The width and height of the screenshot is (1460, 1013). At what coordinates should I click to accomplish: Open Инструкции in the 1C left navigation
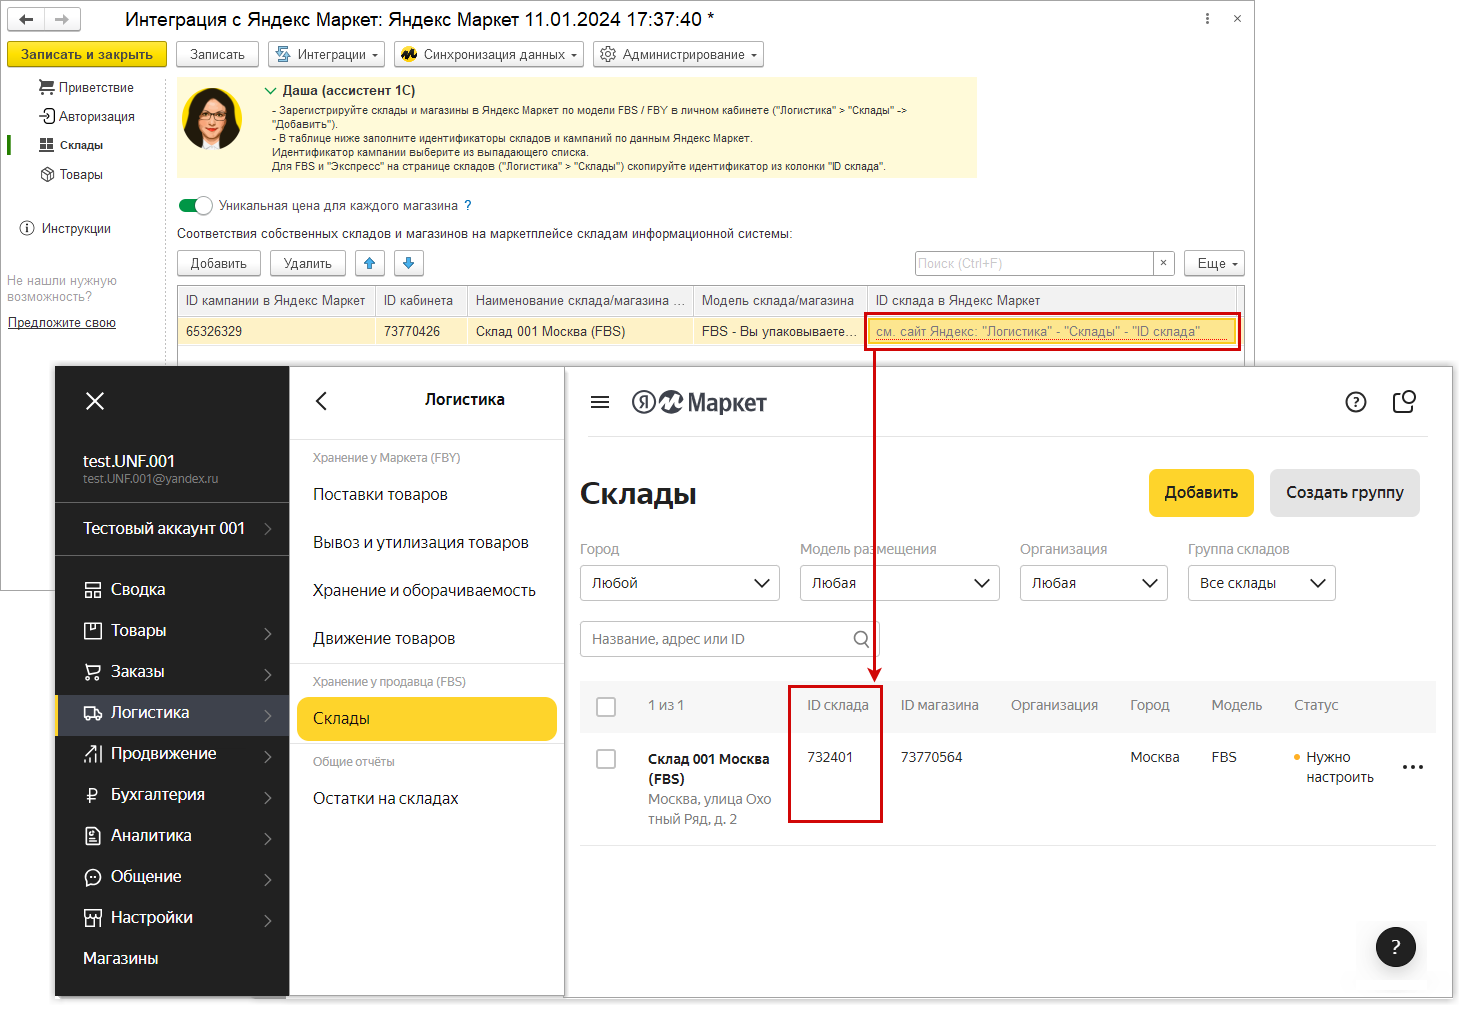tap(66, 228)
